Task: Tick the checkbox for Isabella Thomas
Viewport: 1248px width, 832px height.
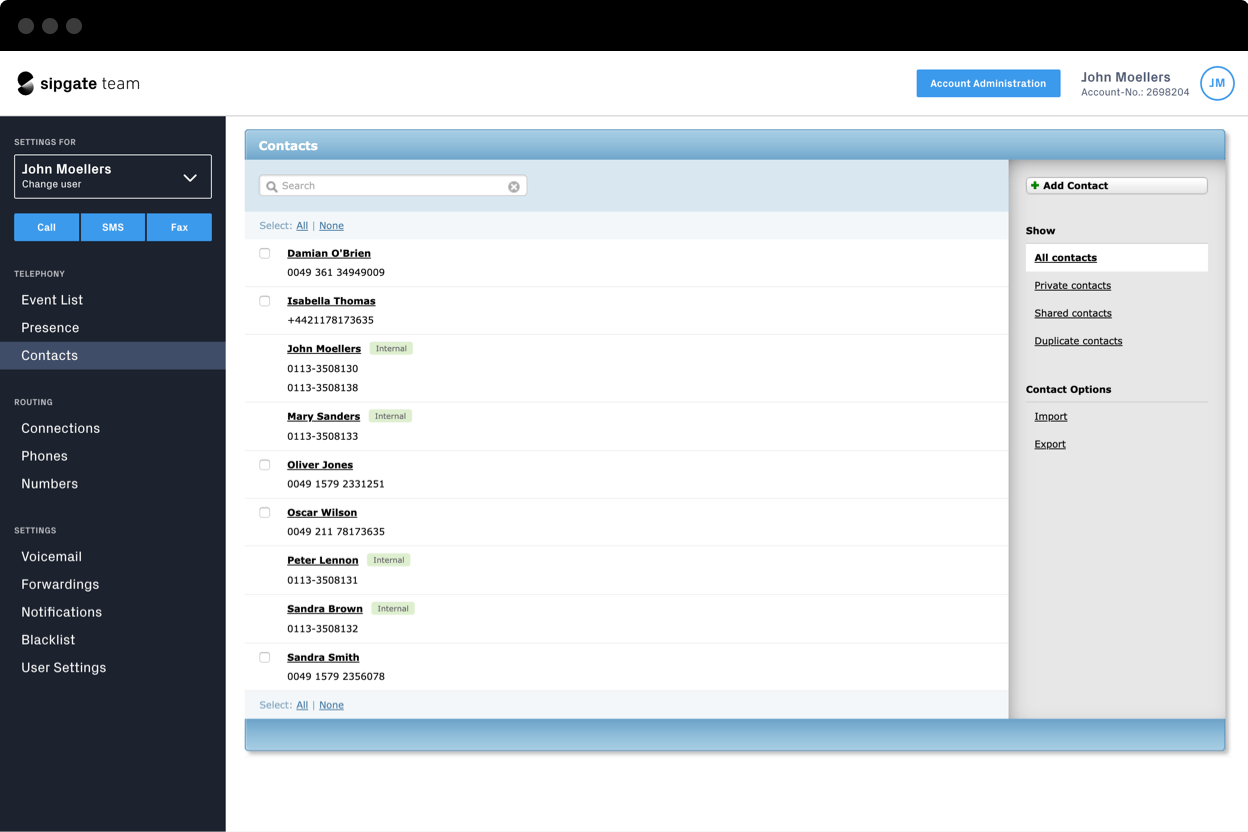Action: click(265, 301)
